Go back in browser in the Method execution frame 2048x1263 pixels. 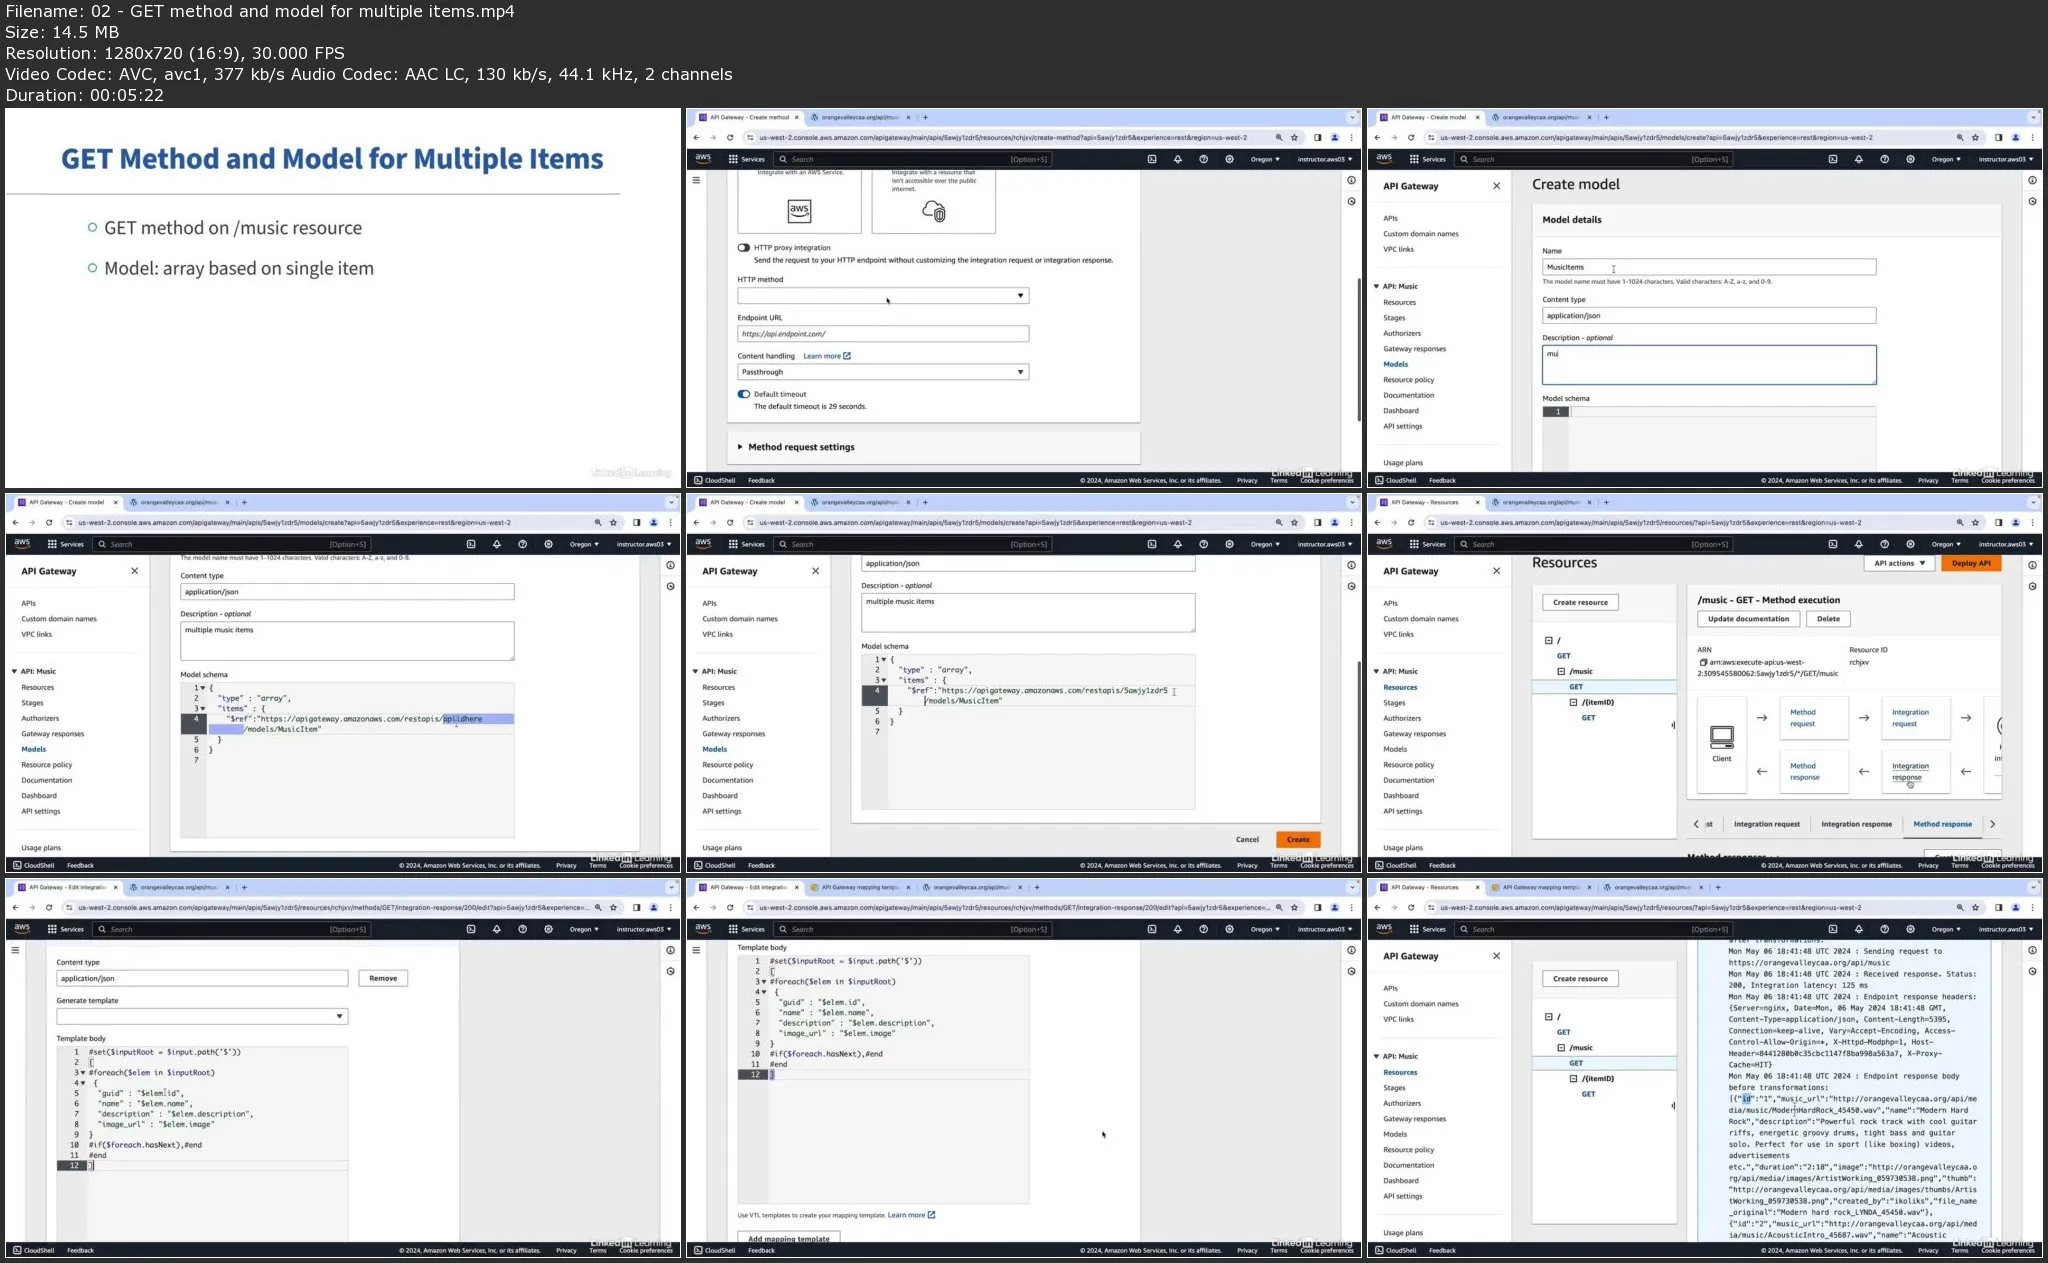[x=1377, y=523]
